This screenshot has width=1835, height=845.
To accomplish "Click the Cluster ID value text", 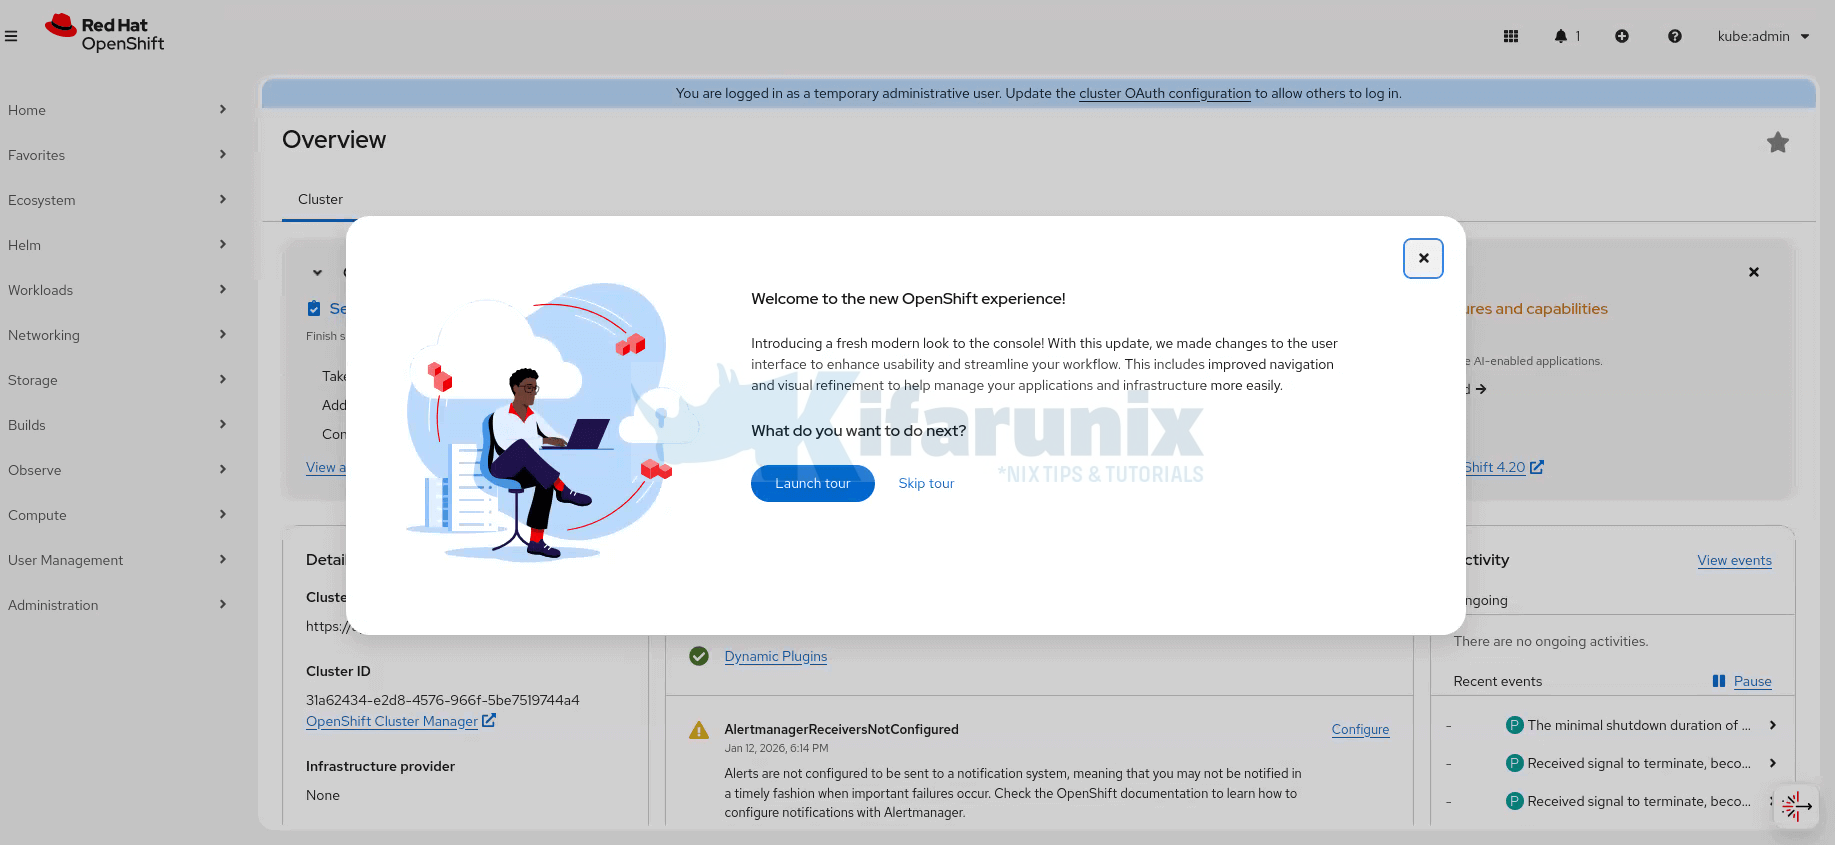I will tap(443, 700).
